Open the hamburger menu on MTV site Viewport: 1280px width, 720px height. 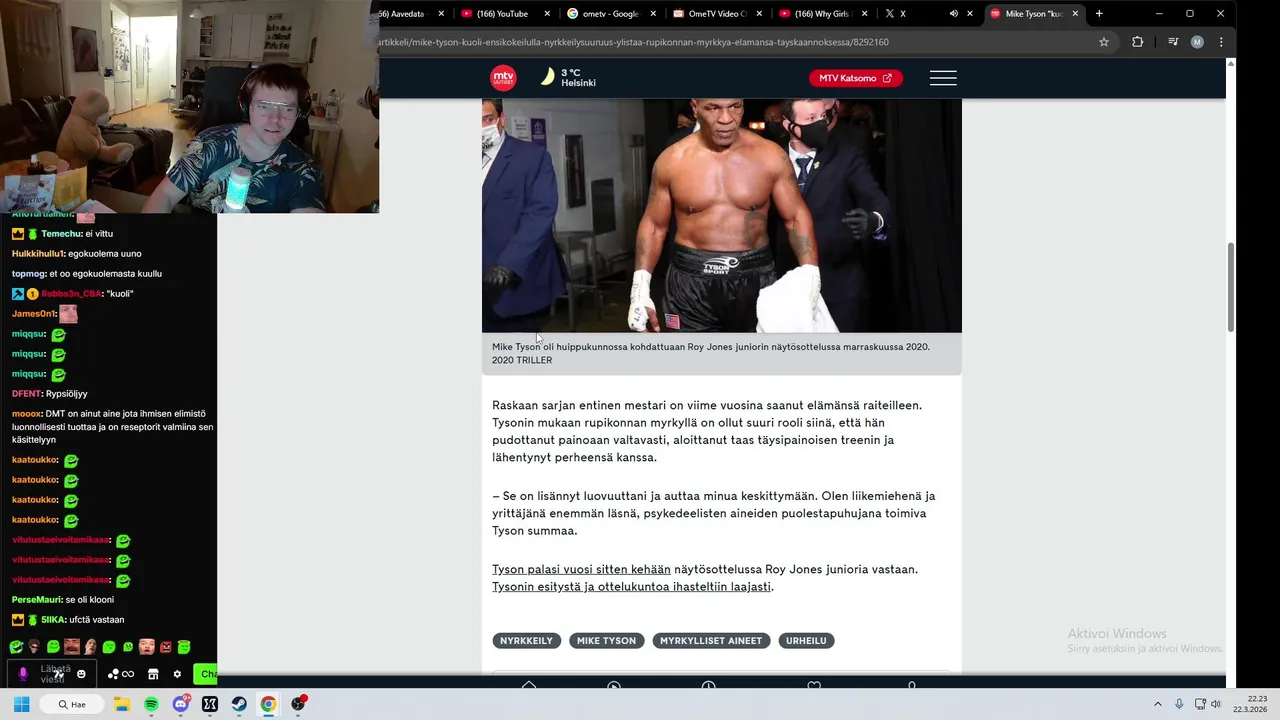point(943,78)
